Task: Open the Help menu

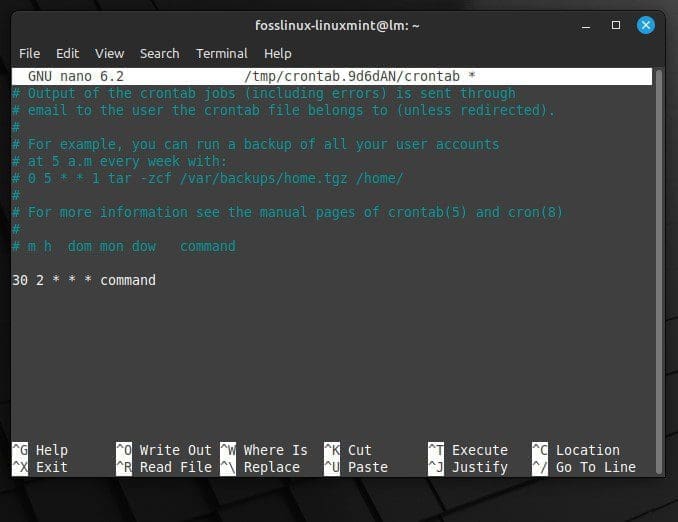Action: click(278, 54)
